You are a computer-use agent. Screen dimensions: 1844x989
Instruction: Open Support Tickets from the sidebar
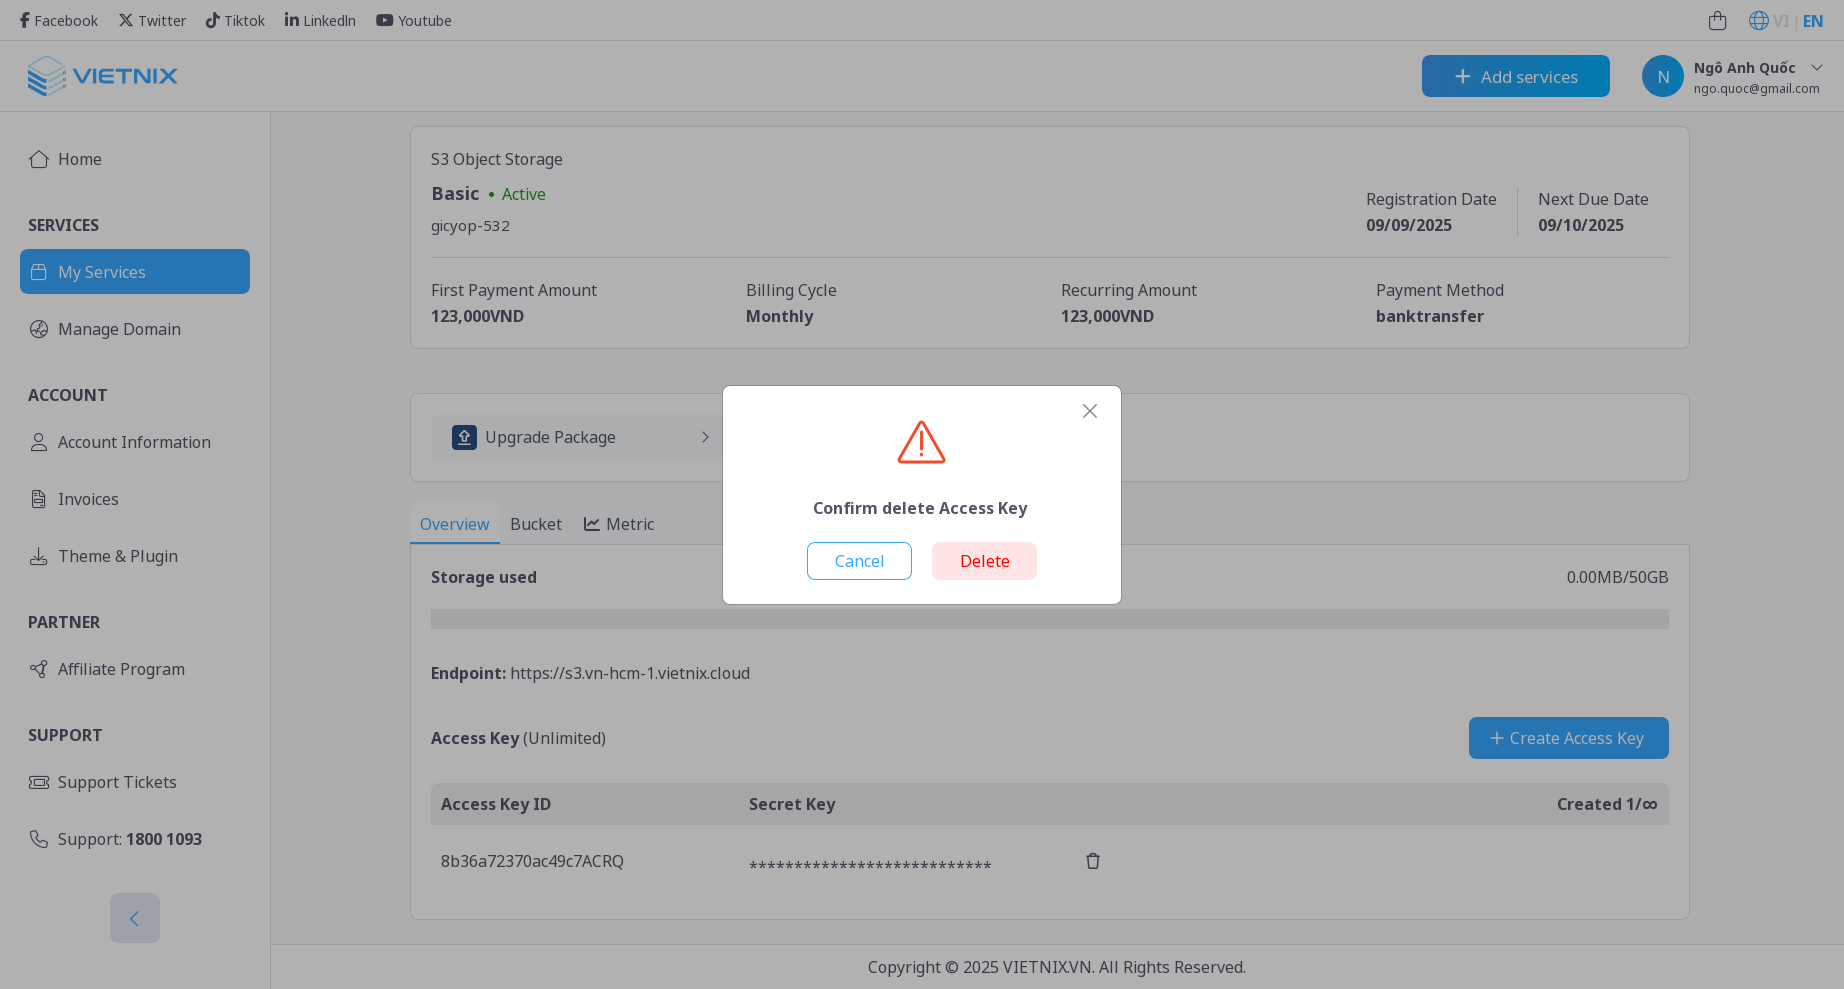point(116,781)
